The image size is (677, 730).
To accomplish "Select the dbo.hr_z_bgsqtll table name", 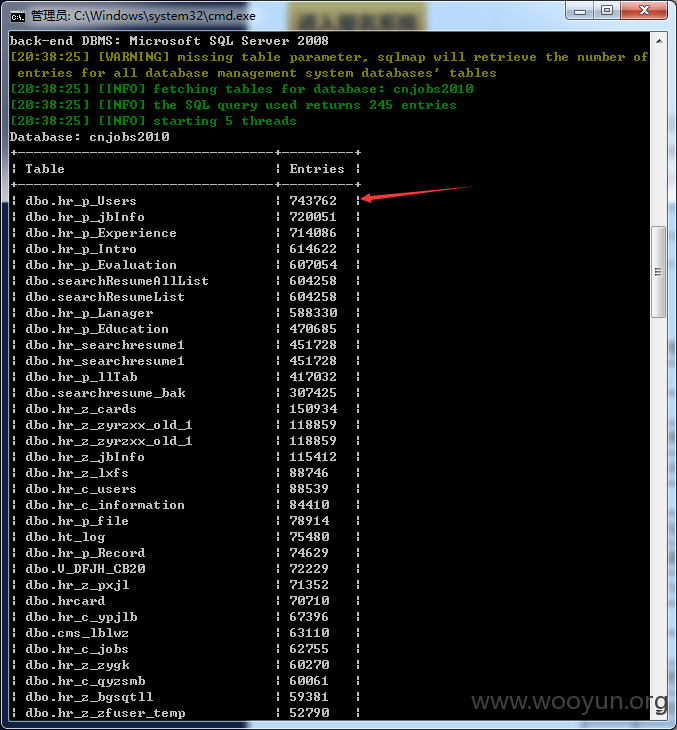I will [x=89, y=697].
